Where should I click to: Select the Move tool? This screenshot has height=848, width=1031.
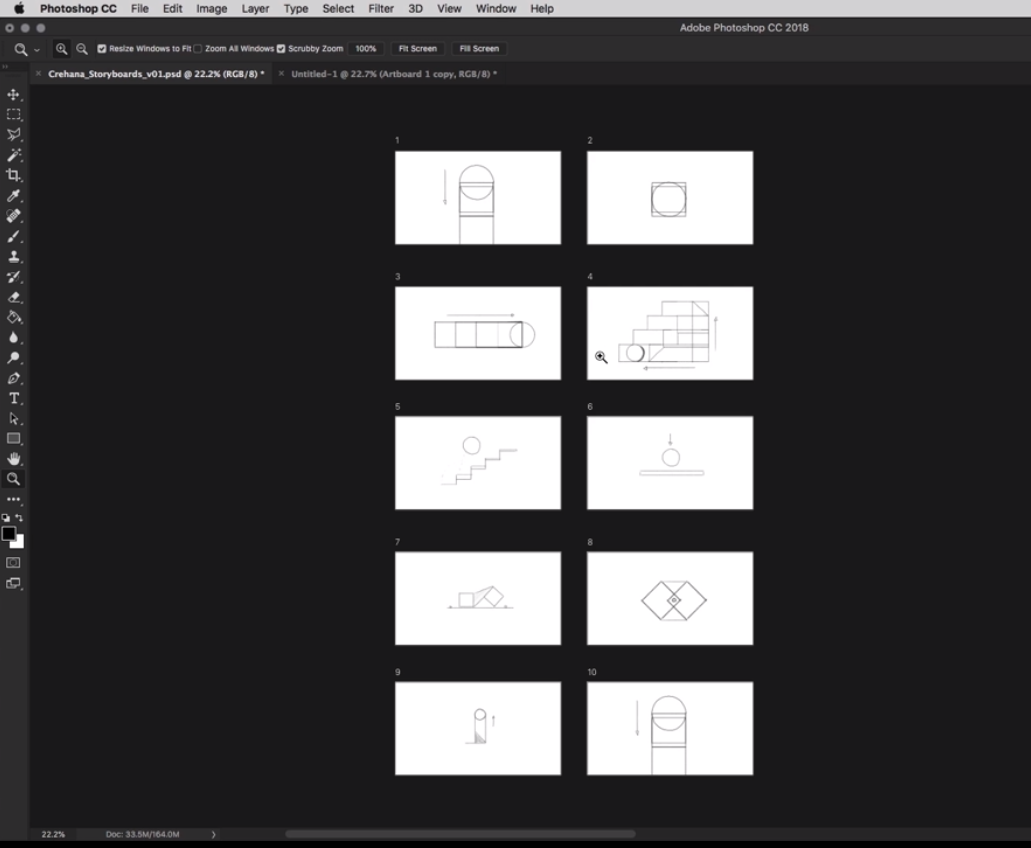click(x=14, y=94)
